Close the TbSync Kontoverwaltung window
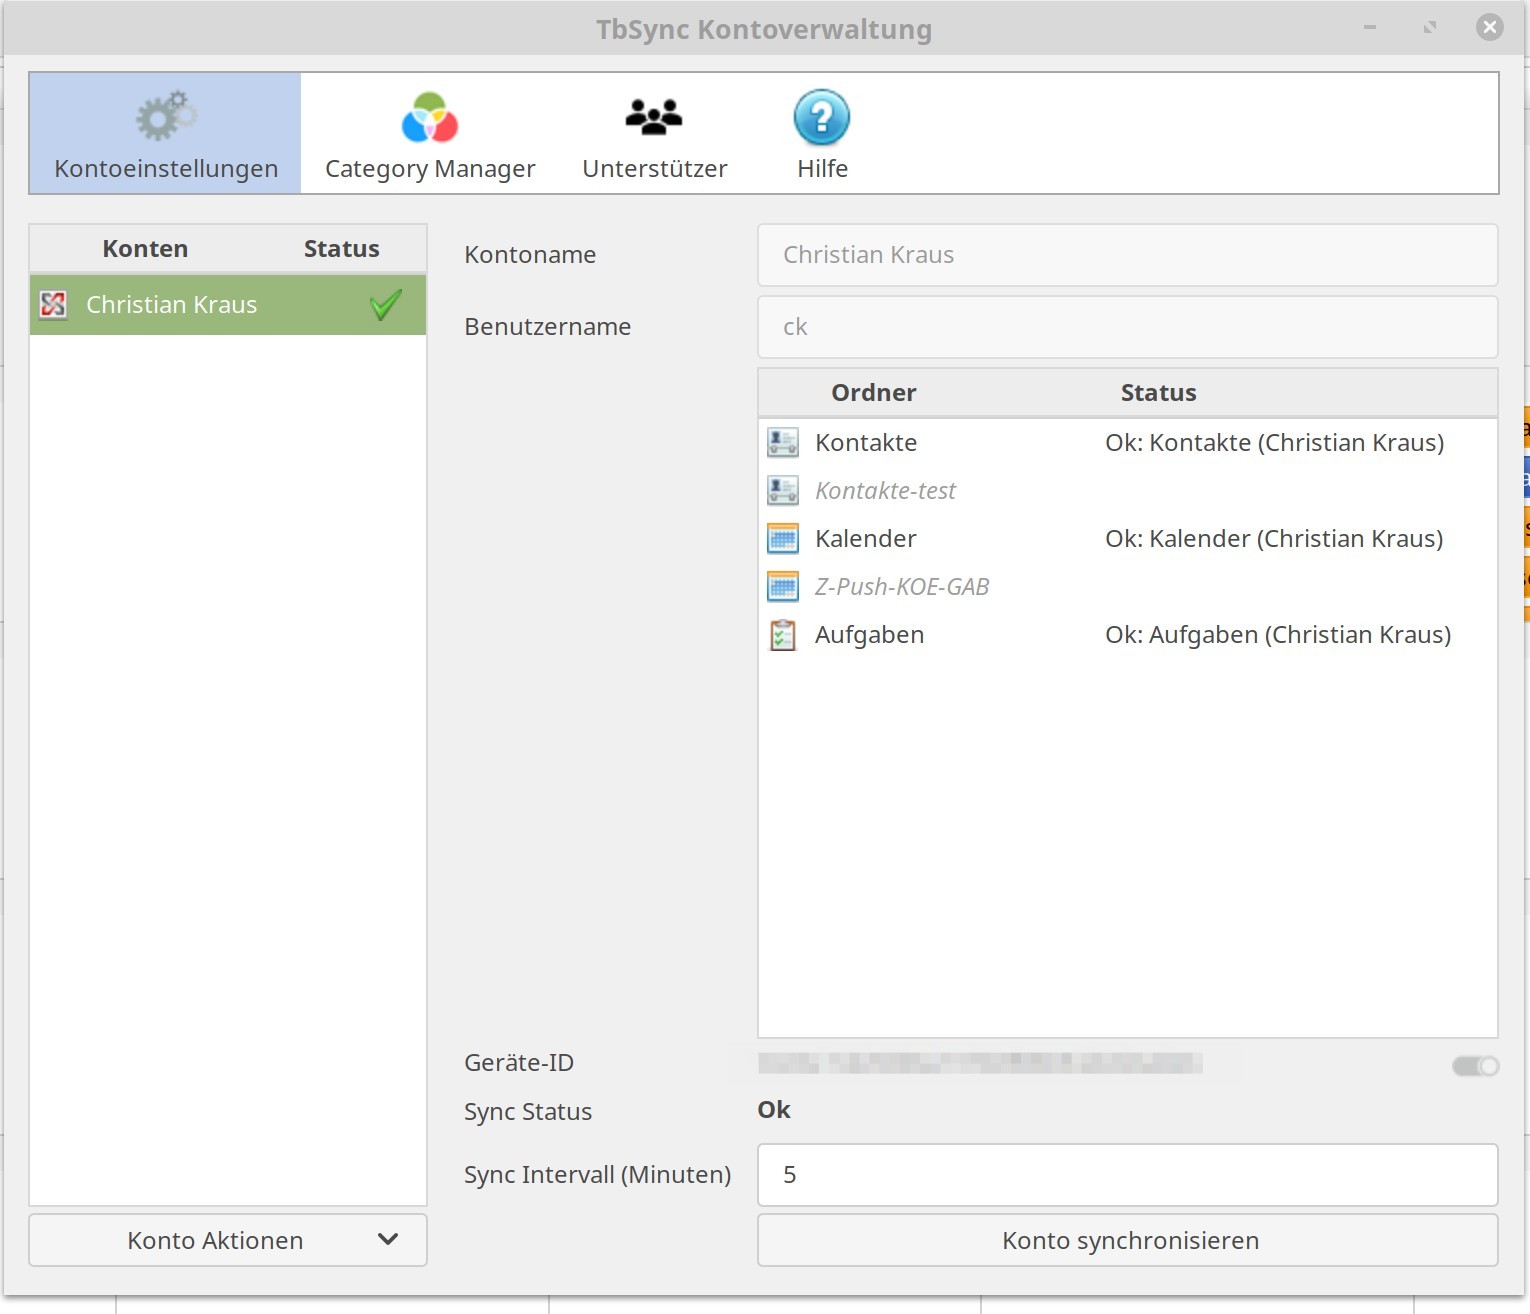Screen dimensions: 1530x1314 pyautogui.click(x=1490, y=27)
